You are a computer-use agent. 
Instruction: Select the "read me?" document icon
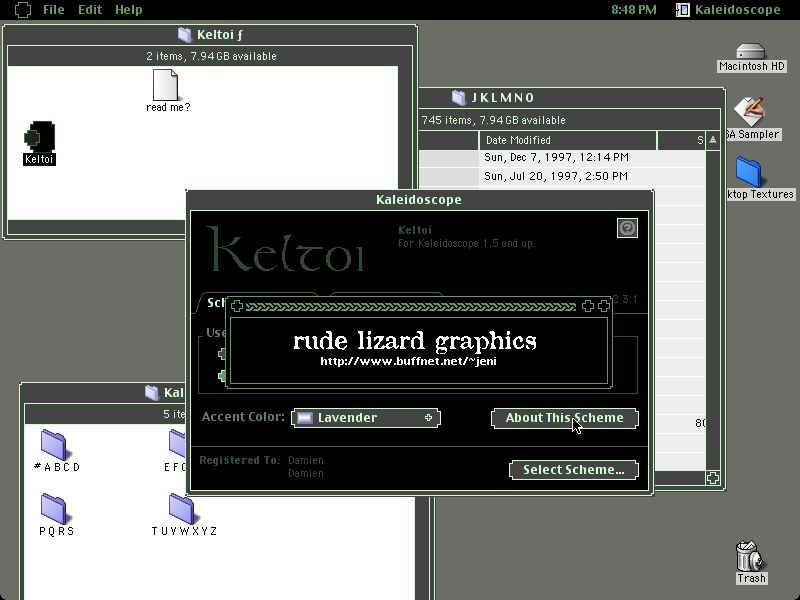pyautogui.click(x=166, y=85)
